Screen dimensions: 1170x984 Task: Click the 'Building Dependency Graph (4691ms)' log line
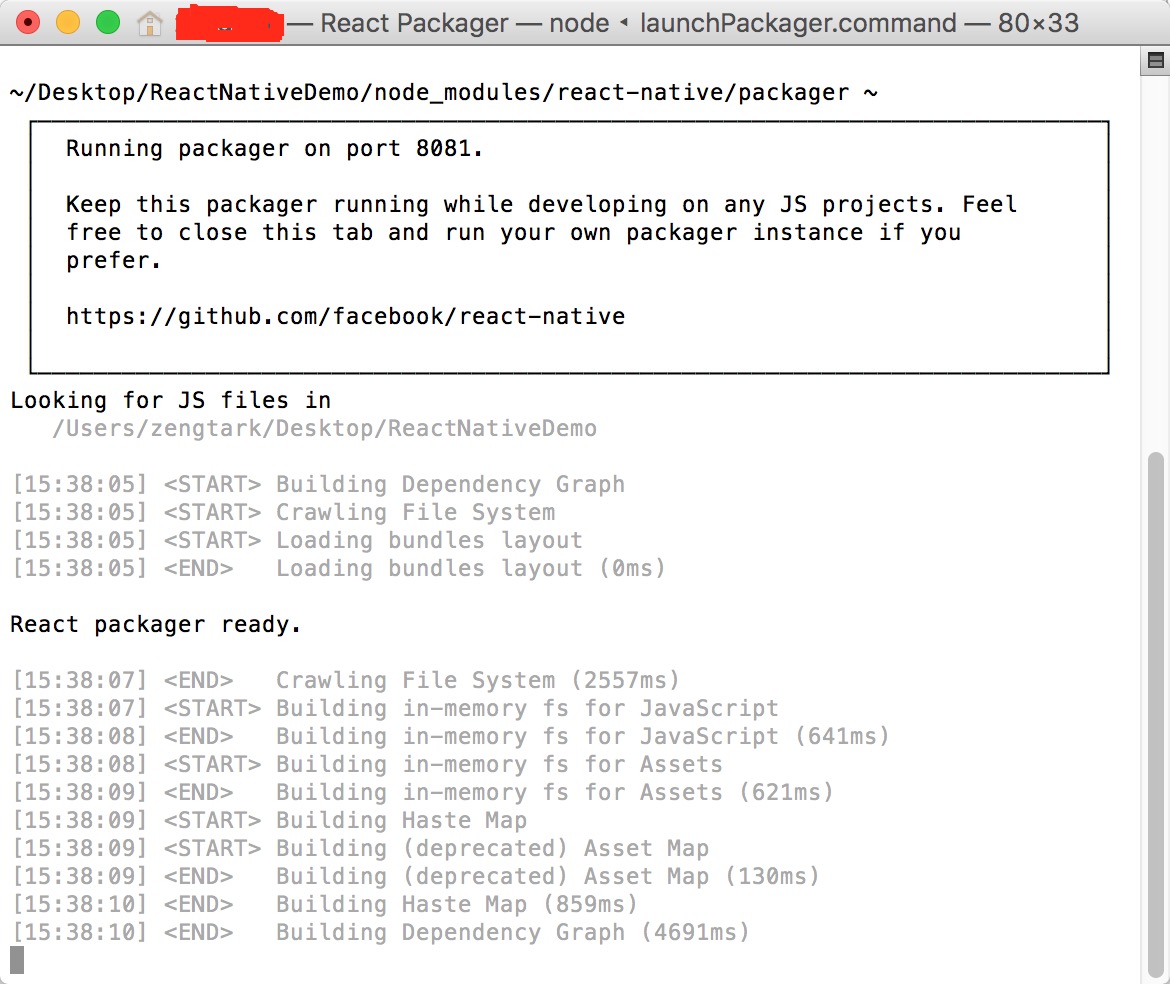tap(381, 932)
